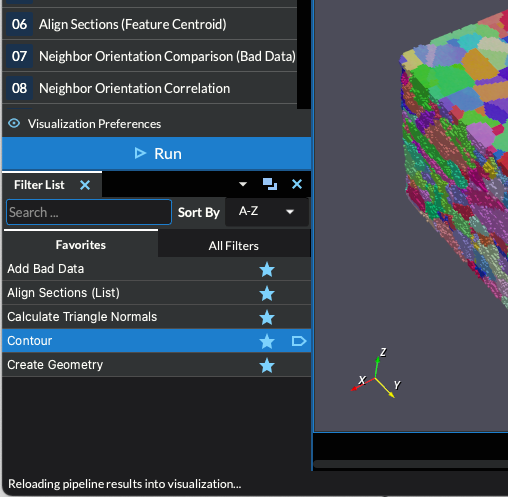
Task: Click the 3D axis orientation gizmo
Action: click(x=376, y=373)
